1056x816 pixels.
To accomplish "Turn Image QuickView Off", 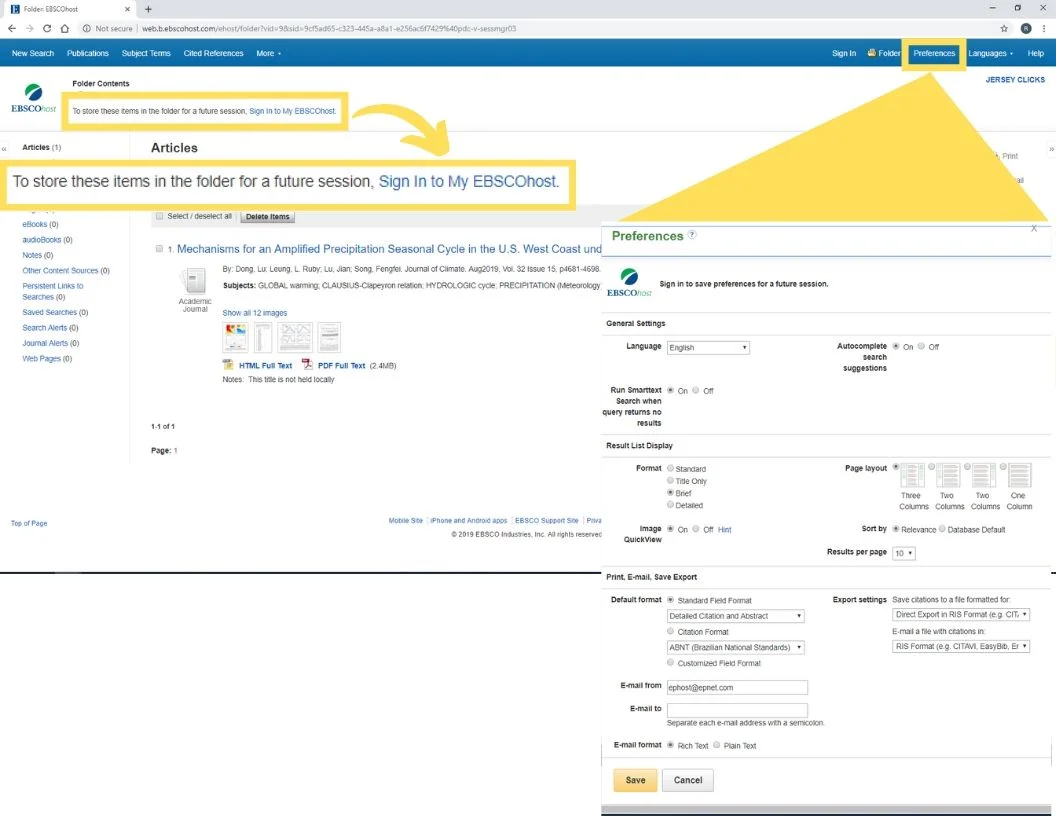I will [x=696, y=529].
